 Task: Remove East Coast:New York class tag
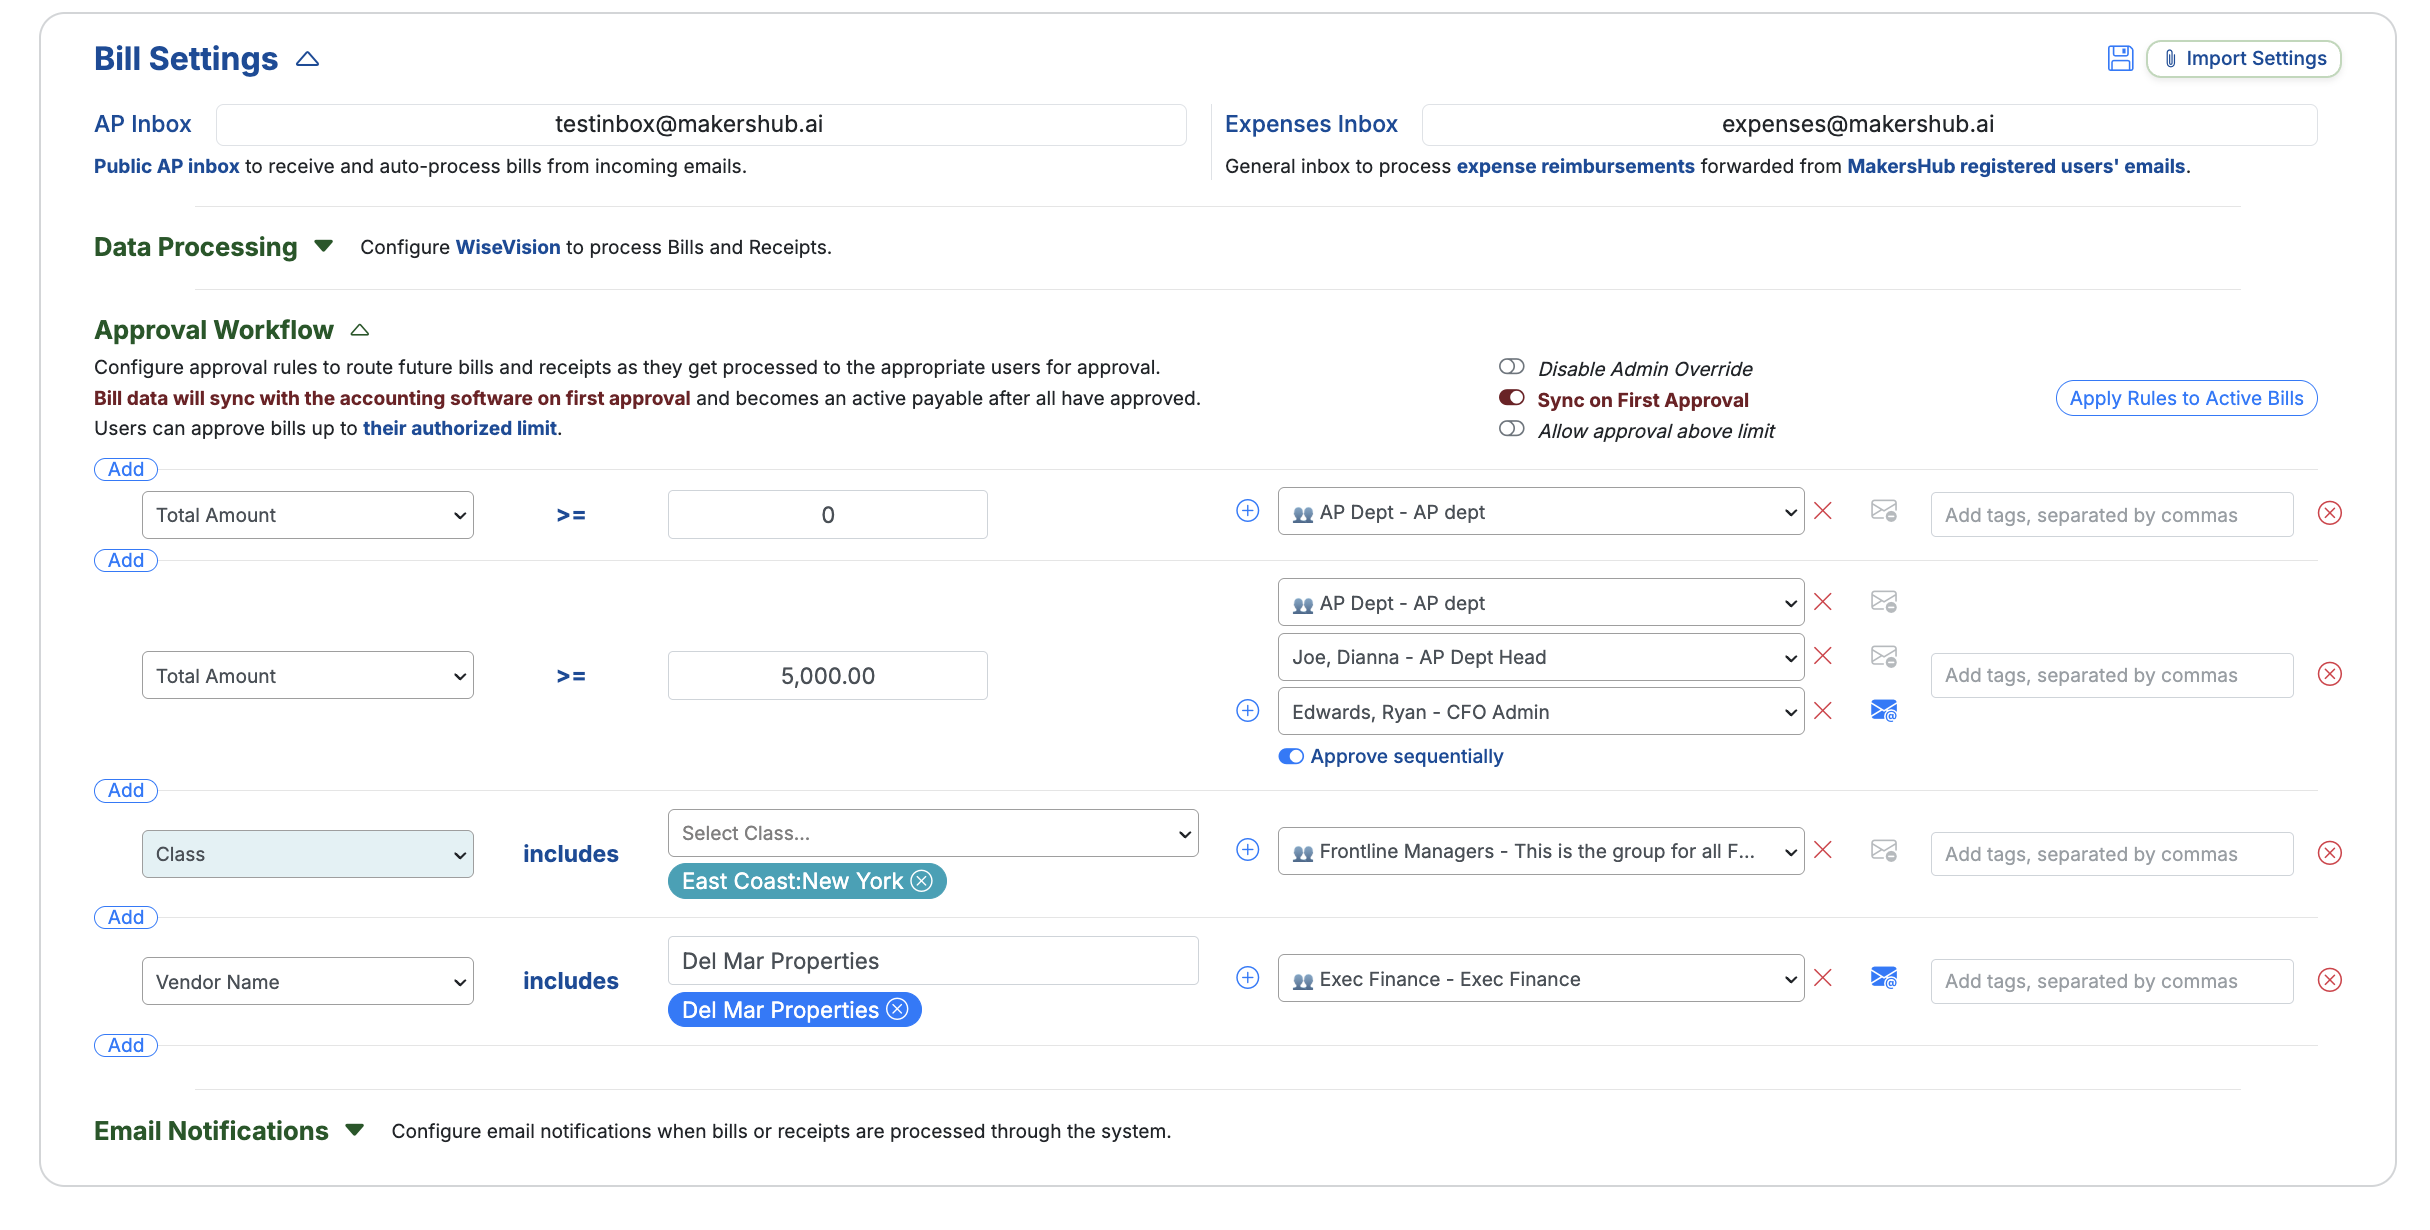[x=922, y=881]
